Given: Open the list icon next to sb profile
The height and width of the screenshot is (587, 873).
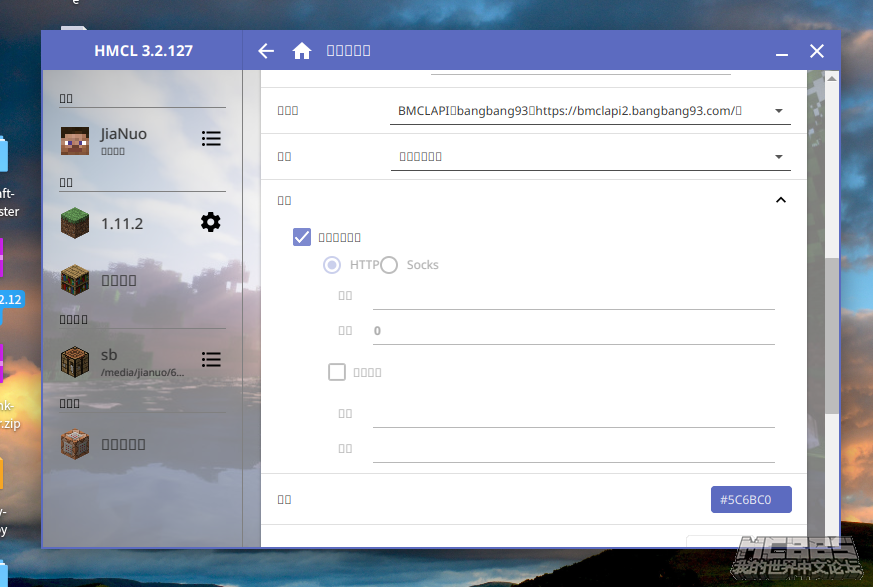Looking at the screenshot, I should pyautogui.click(x=211, y=359).
